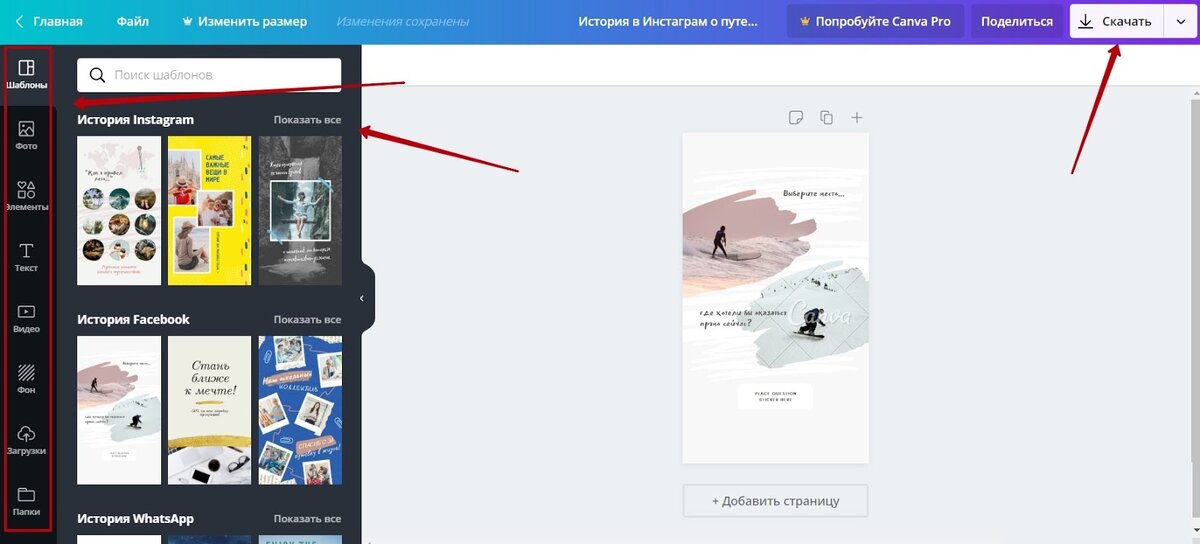Viewport: 1200px width, 544px height.
Task: Open the Видео sidebar tab
Action: pyautogui.click(x=27, y=319)
